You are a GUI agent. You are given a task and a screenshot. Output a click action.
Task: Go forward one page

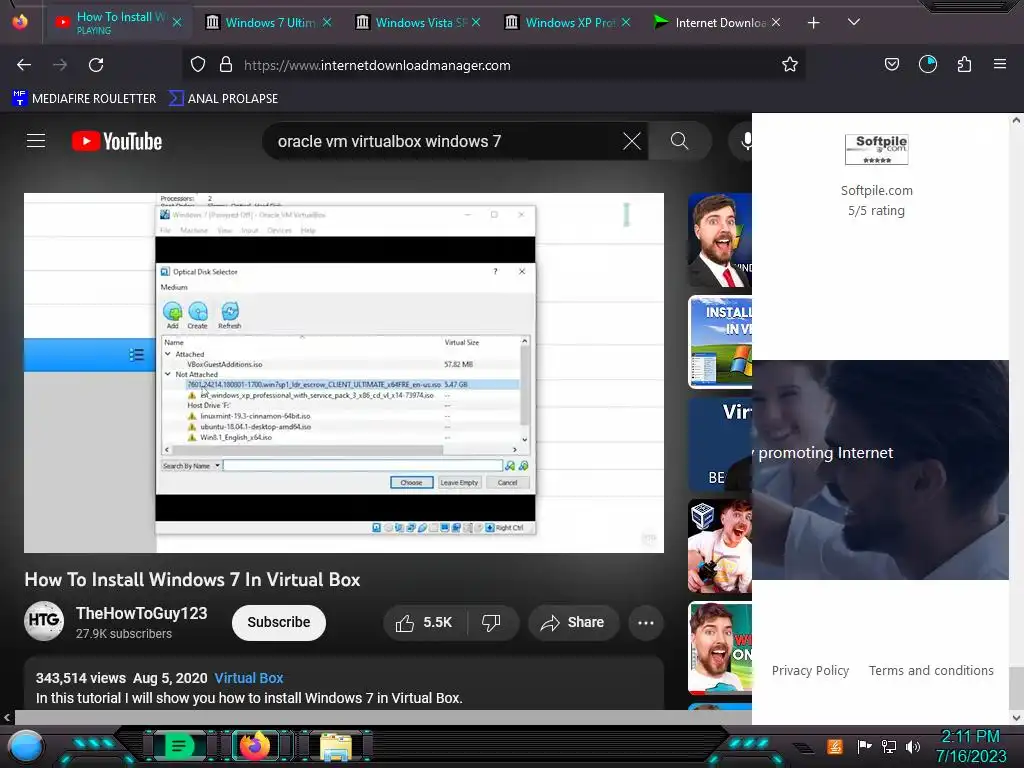click(x=60, y=65)
